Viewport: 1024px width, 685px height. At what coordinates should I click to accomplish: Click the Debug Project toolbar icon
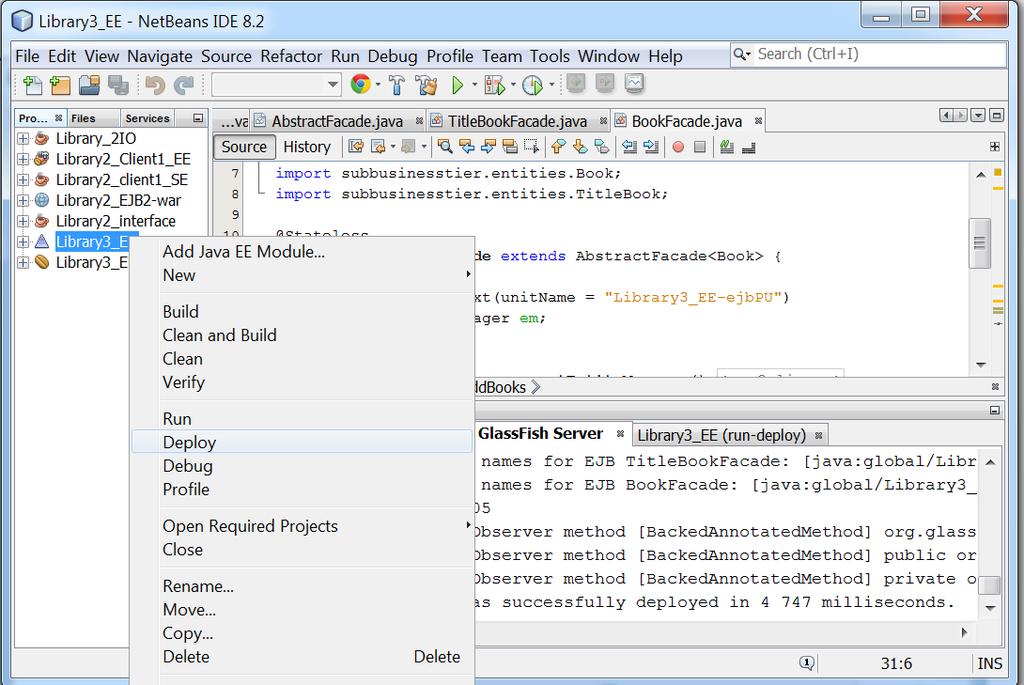point(494,85)
